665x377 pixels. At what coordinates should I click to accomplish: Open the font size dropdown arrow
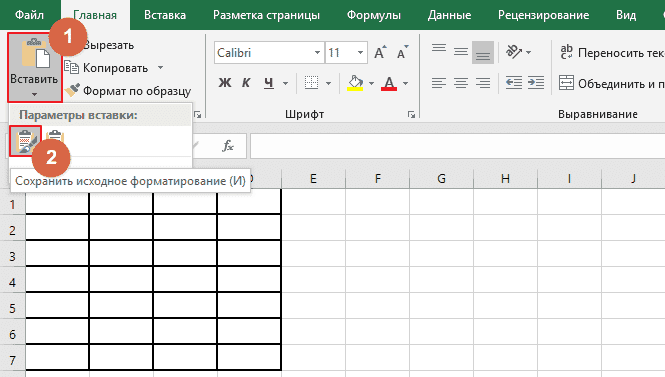(x=360, y=53)
